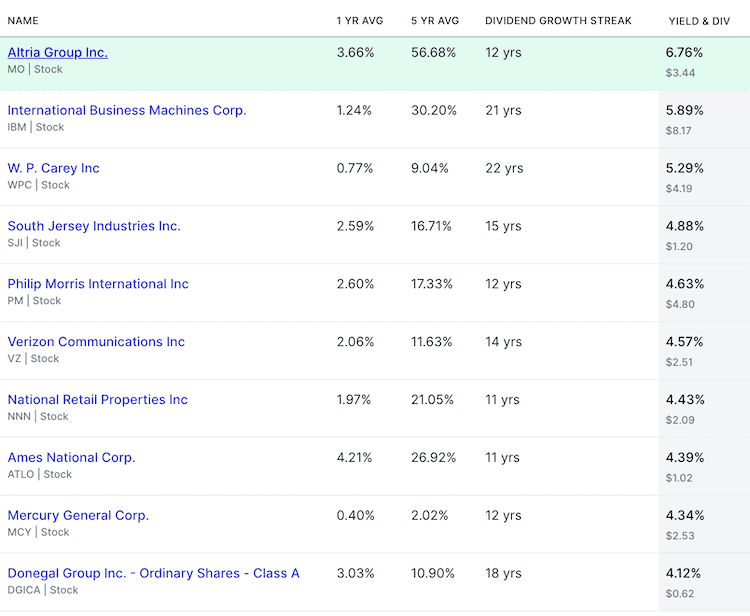
Task: Open Ames National Corp. link
Action: (x=71, y=458)
